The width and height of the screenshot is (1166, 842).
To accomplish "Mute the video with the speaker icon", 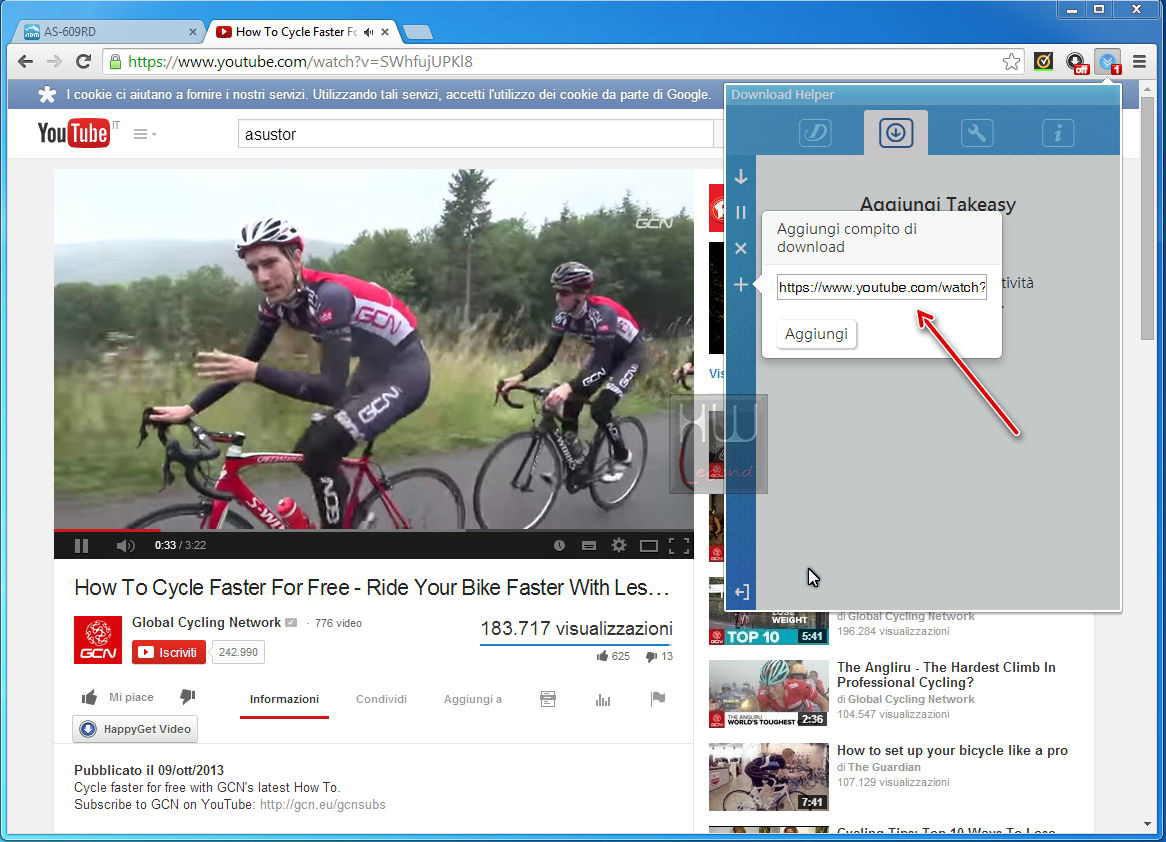I will (x=125, y=545).
